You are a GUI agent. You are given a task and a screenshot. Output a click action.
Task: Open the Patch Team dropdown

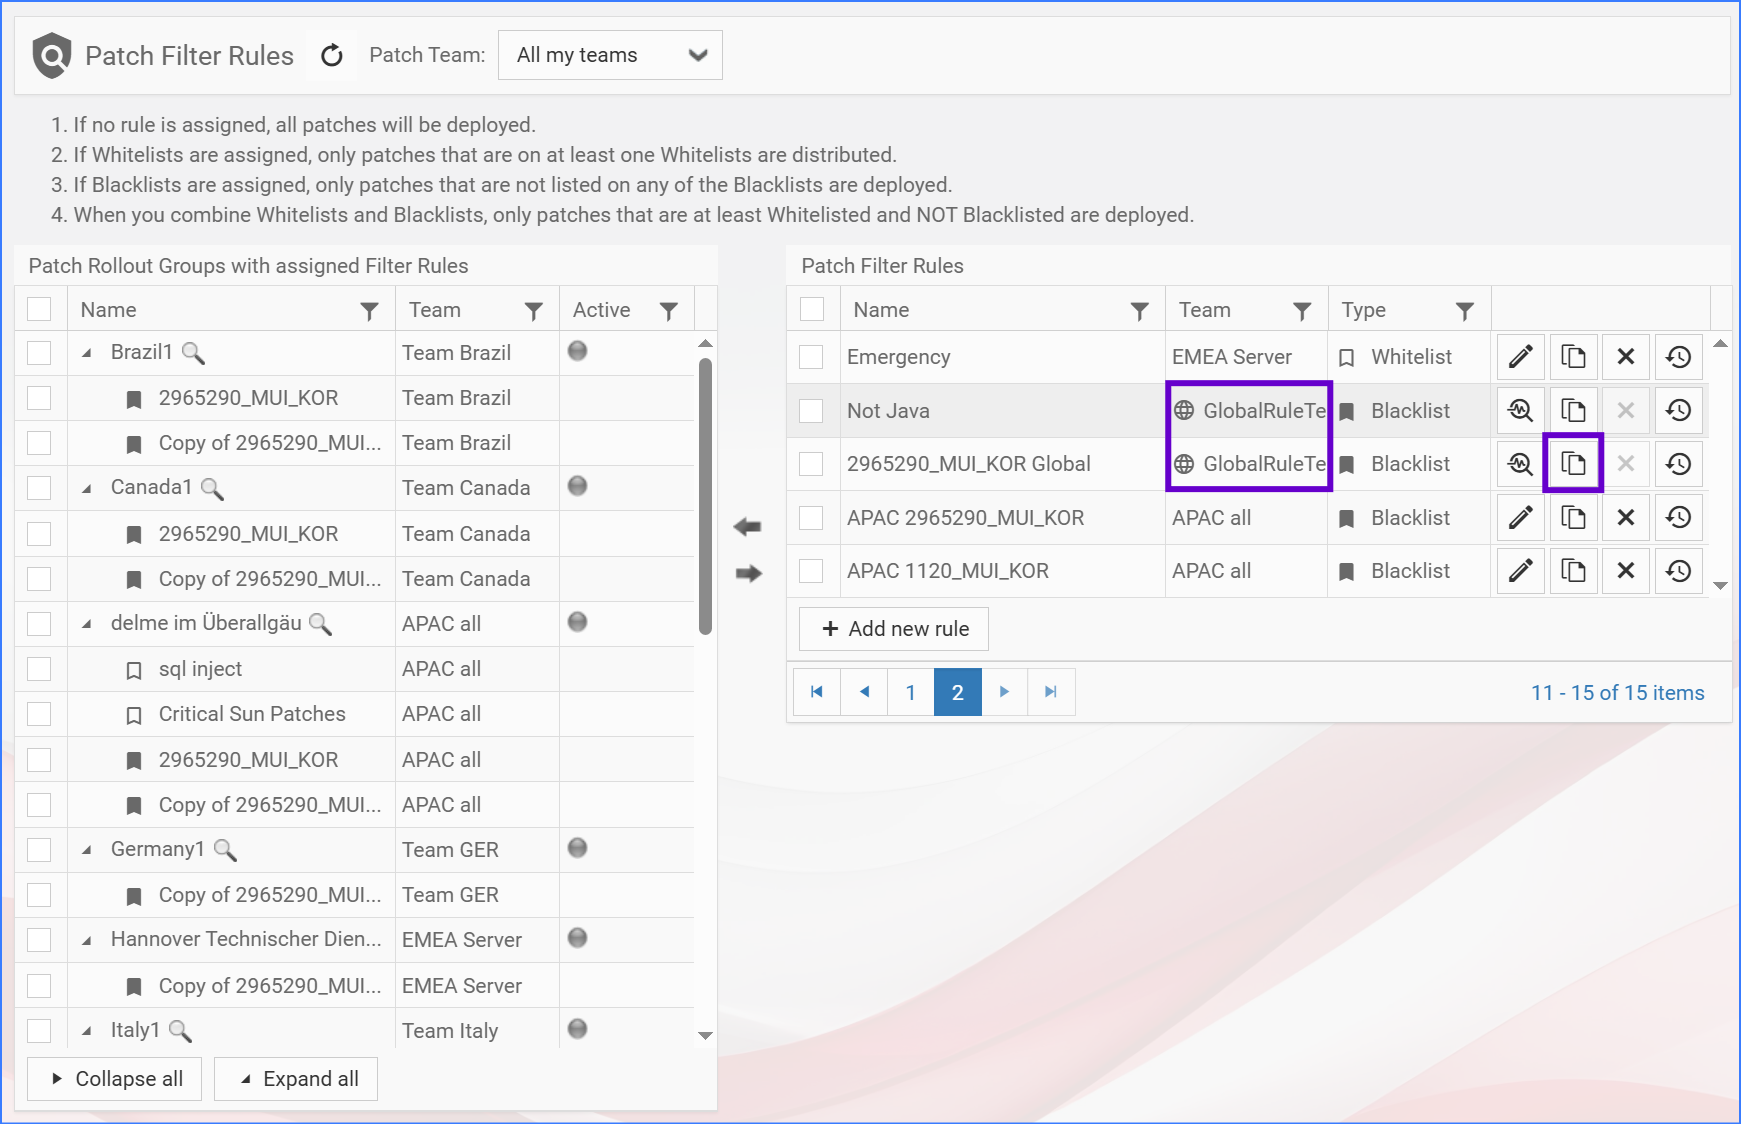610,55
